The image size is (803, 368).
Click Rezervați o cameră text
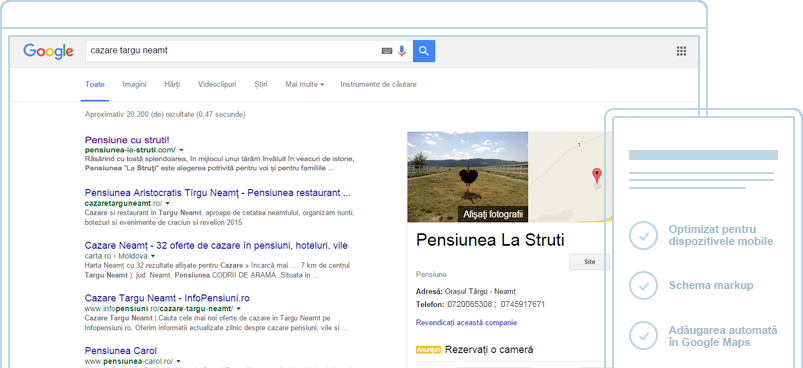489,350
